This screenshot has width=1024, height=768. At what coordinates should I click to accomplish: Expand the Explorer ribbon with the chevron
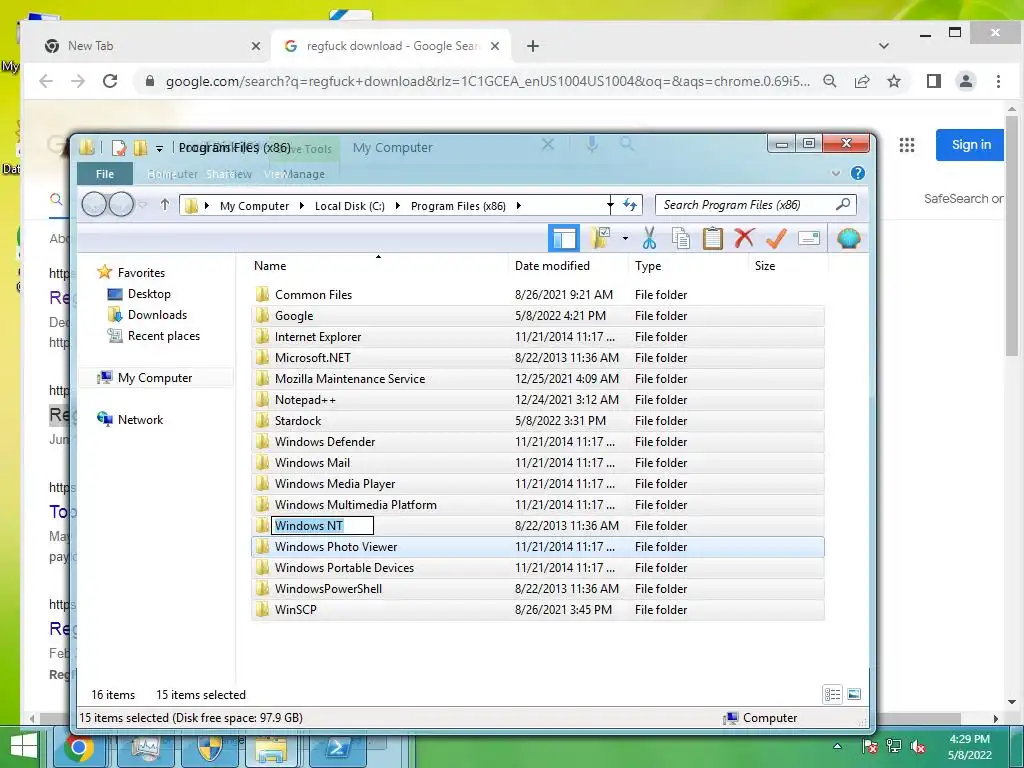coord(835,174)
